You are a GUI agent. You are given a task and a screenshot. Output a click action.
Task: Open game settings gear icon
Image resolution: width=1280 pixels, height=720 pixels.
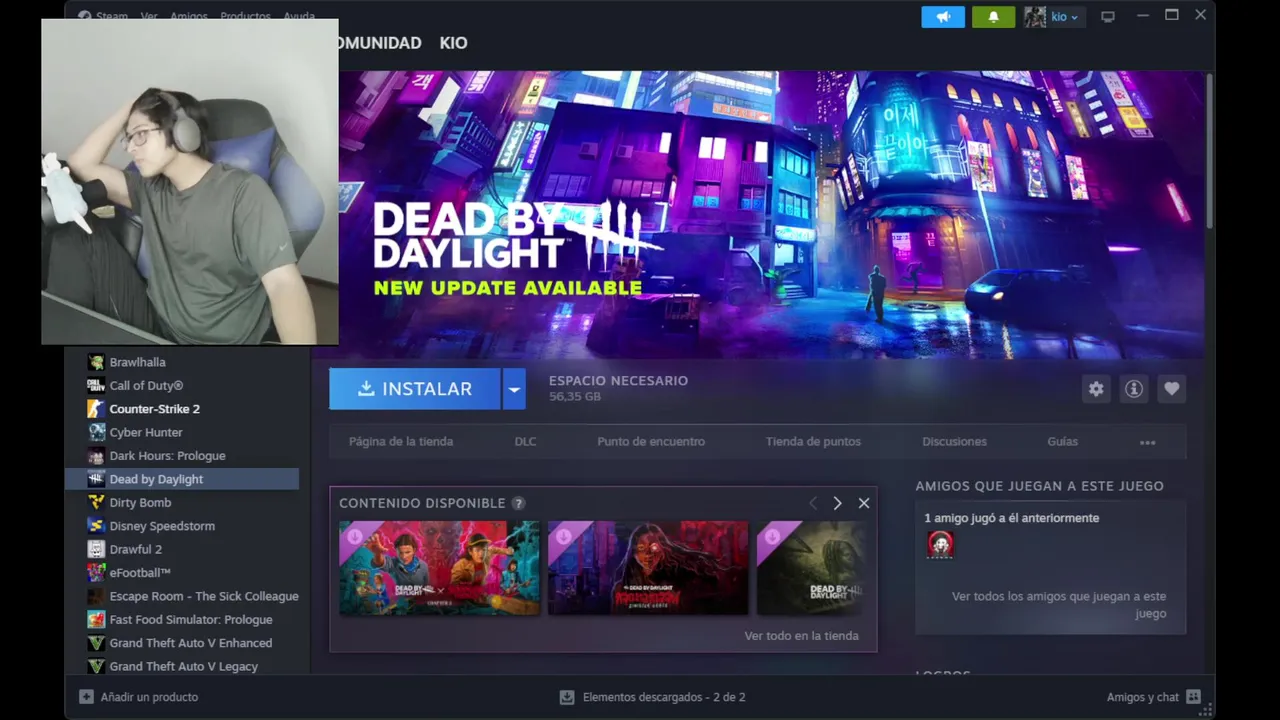[1096, 389]
